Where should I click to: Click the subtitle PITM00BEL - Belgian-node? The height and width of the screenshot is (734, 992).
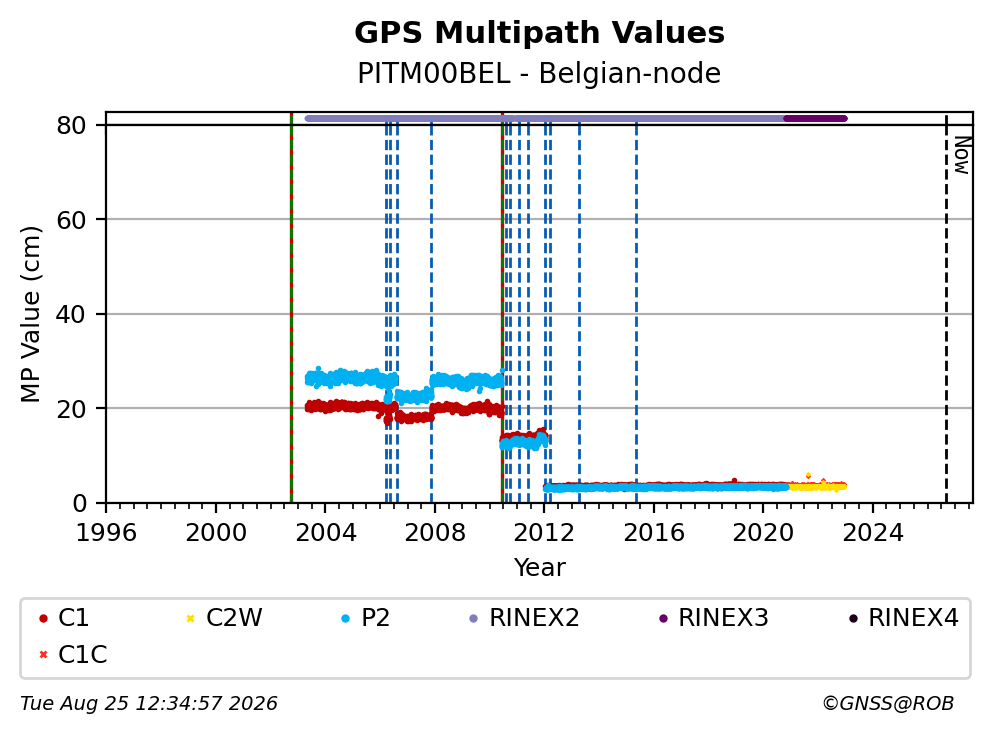pyautogui.click(x=539, y=73)
